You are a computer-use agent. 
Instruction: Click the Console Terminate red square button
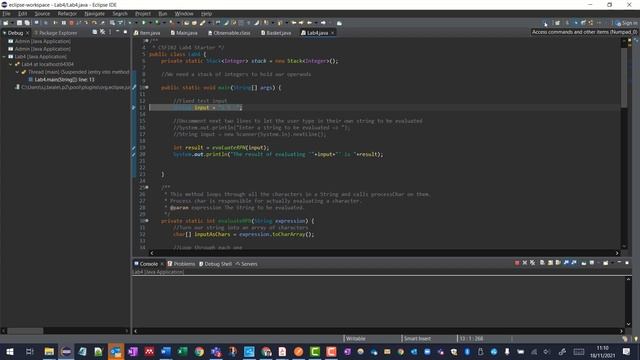coord(517,263)
